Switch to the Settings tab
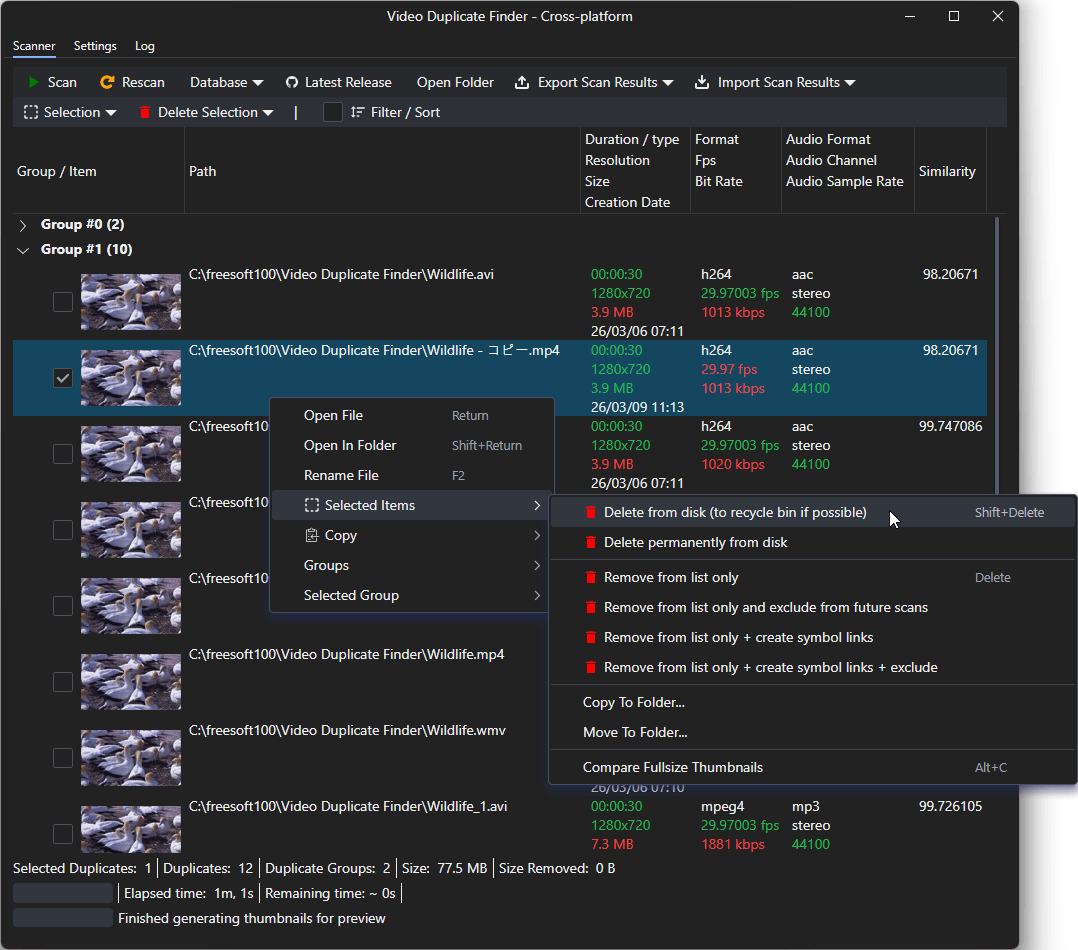The width and height of the screenshot is (1078, 950). coord(95,46)
